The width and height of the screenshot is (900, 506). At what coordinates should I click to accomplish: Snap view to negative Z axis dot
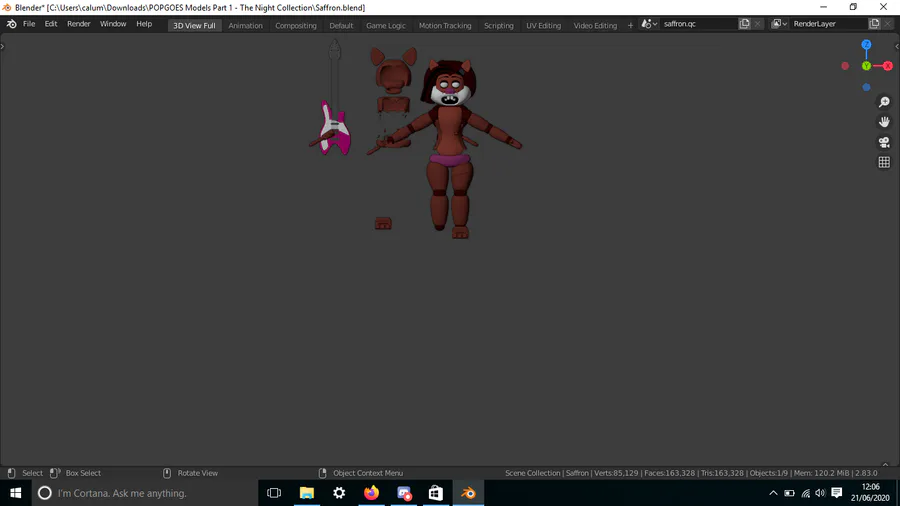click(866, 87)
